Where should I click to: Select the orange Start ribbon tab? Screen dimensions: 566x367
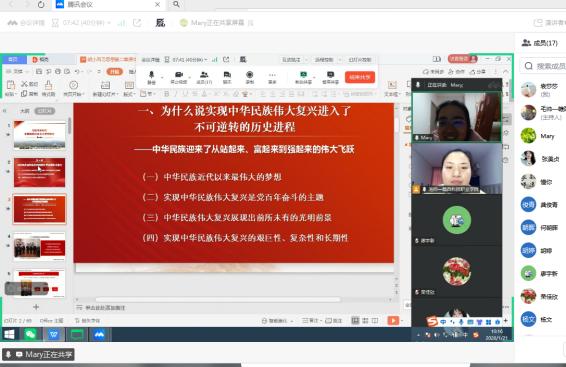pyautogui.click(x=114, y=71)
